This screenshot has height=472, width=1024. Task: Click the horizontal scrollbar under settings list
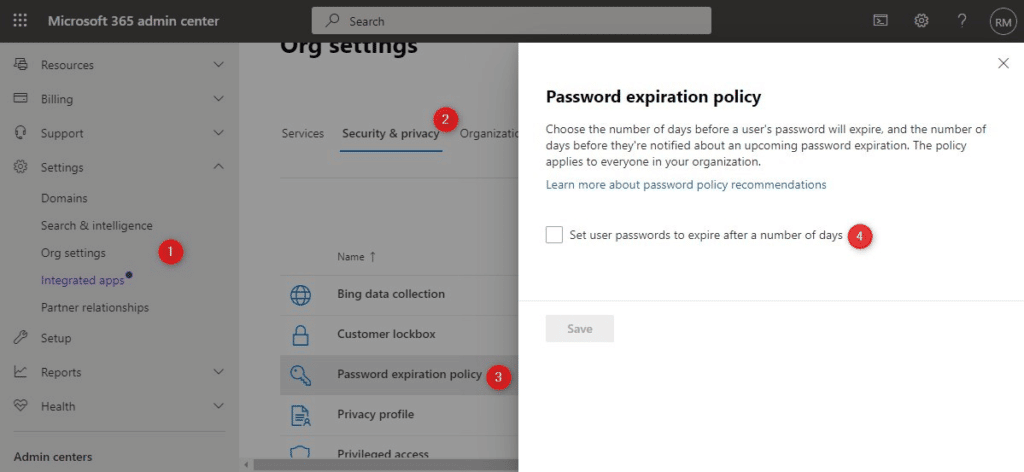click(385, 465)
